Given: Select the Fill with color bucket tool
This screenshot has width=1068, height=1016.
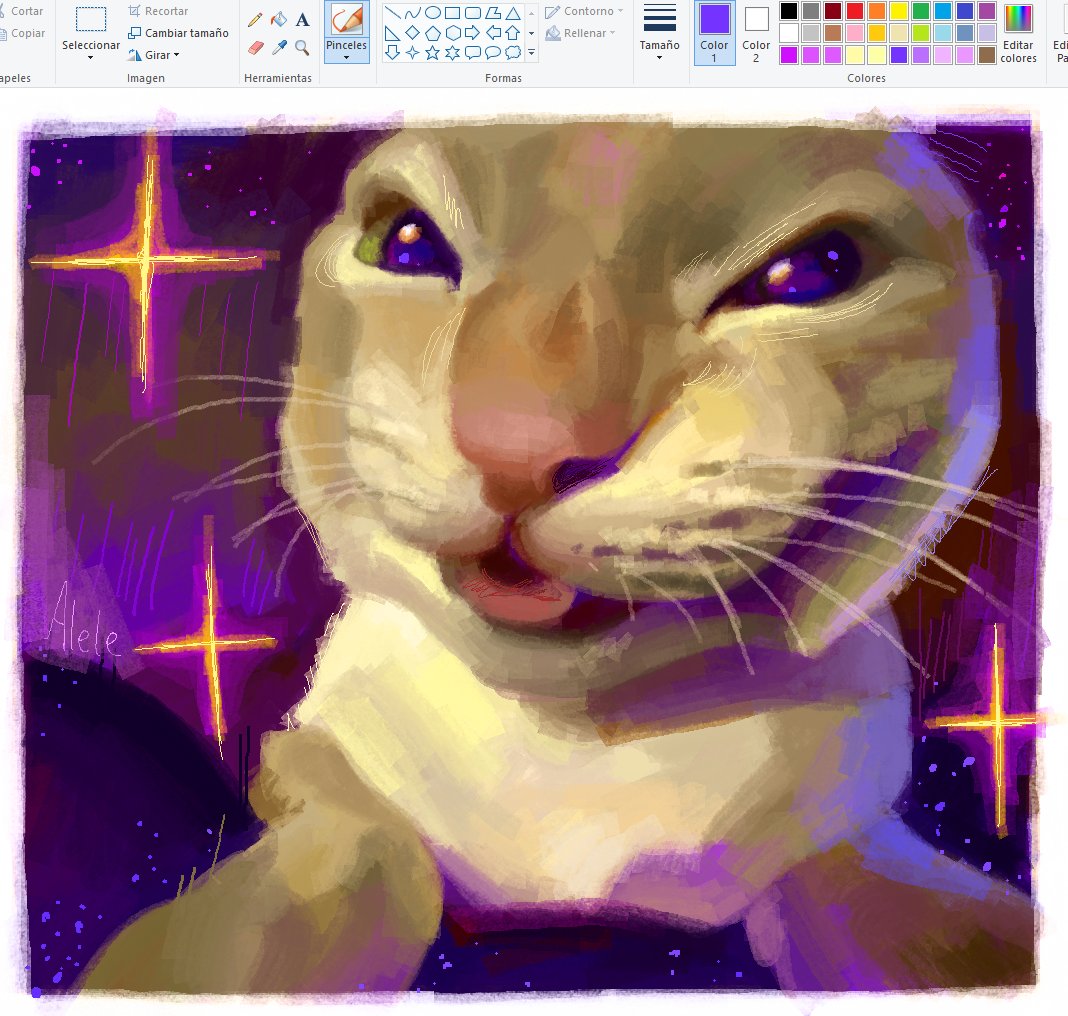Looking at the screenshot, I should pos(279,20).
